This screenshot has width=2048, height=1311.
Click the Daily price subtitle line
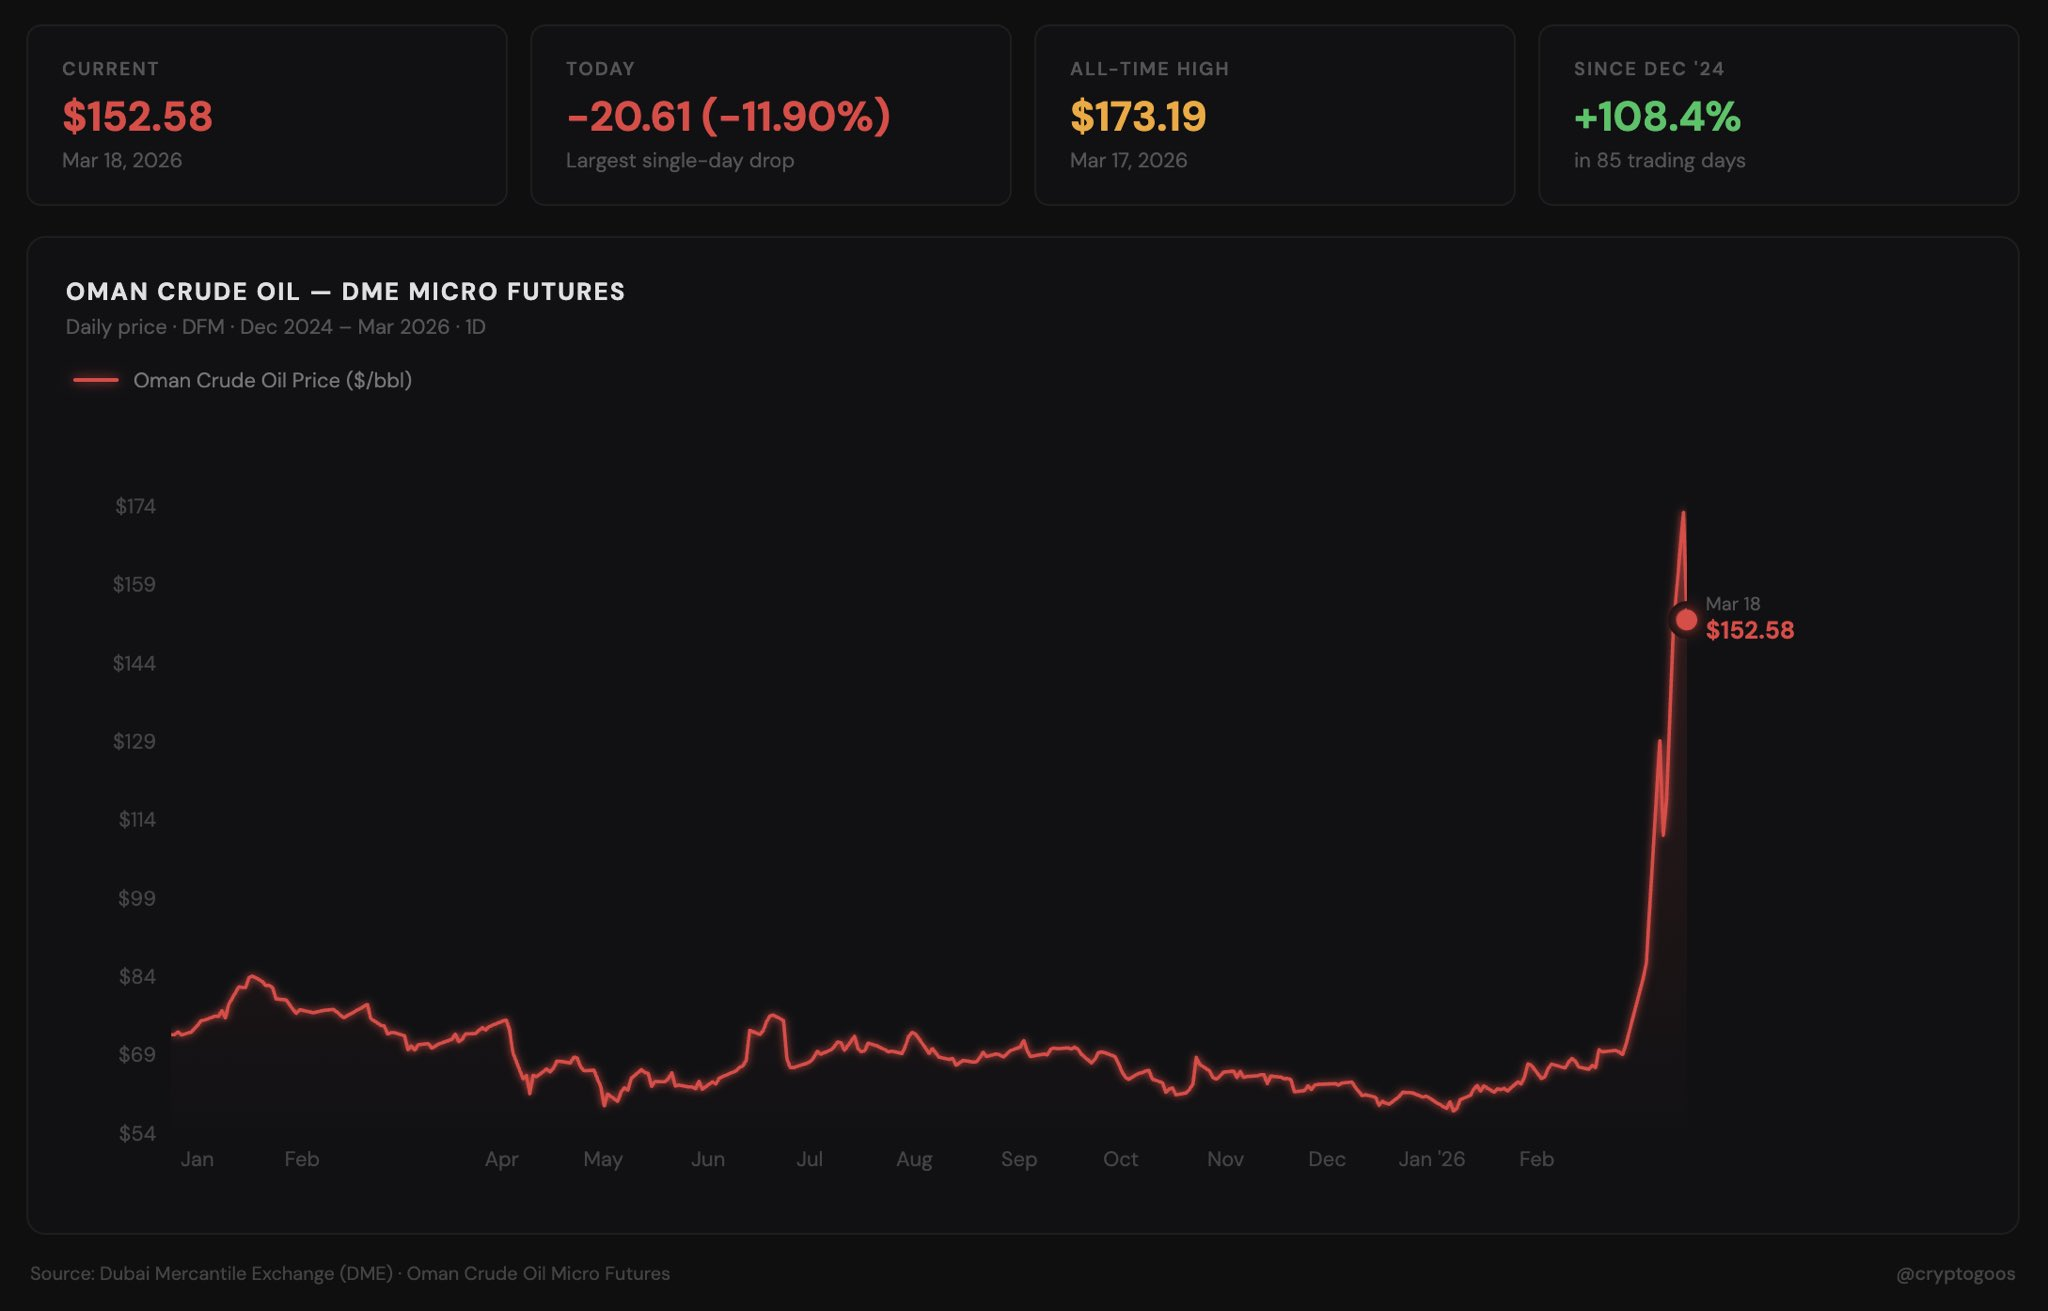click(275, 327)
